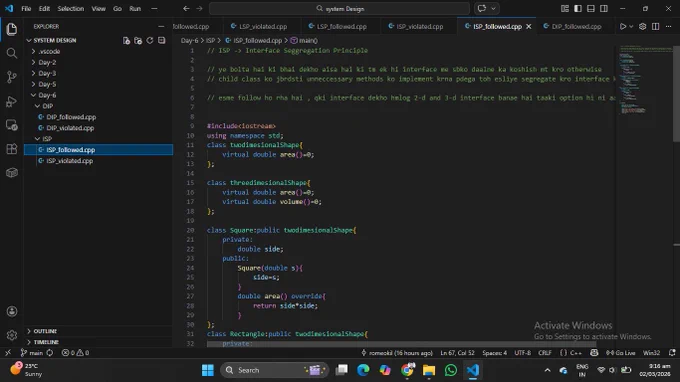The height and width of the screenshot is (382, 680).
Task: Split the editor to the right
Action: pyautogui.click(x=655, y=26)
